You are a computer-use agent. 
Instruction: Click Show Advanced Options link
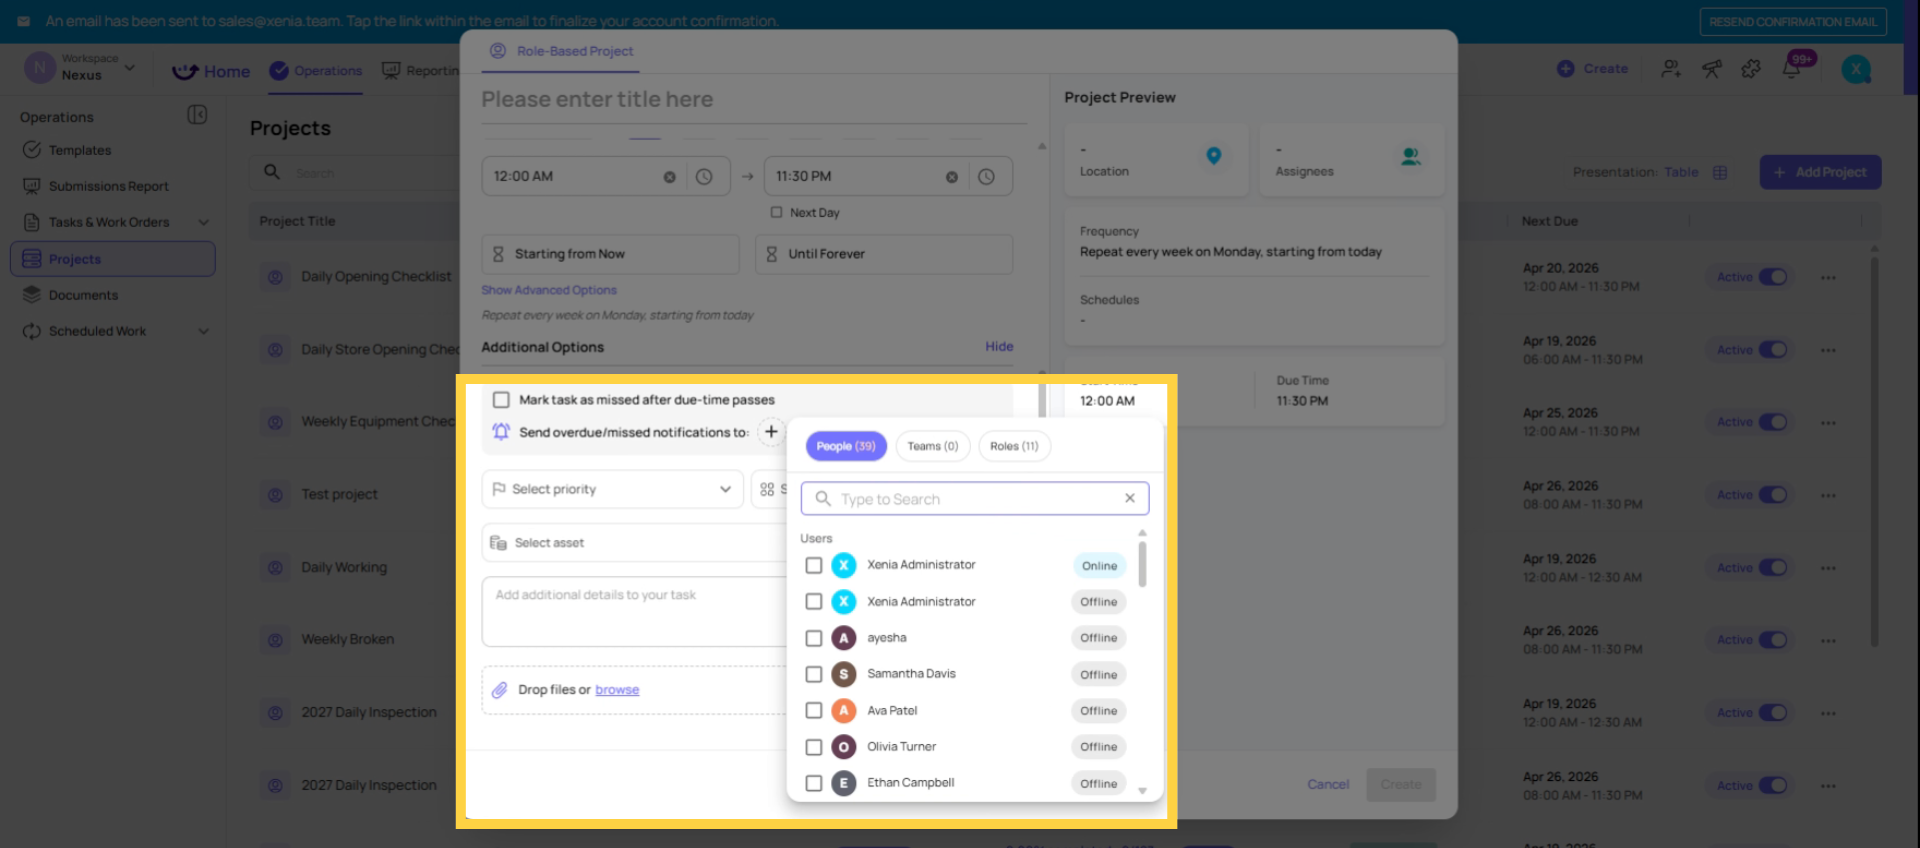click(x=549, y=290)
